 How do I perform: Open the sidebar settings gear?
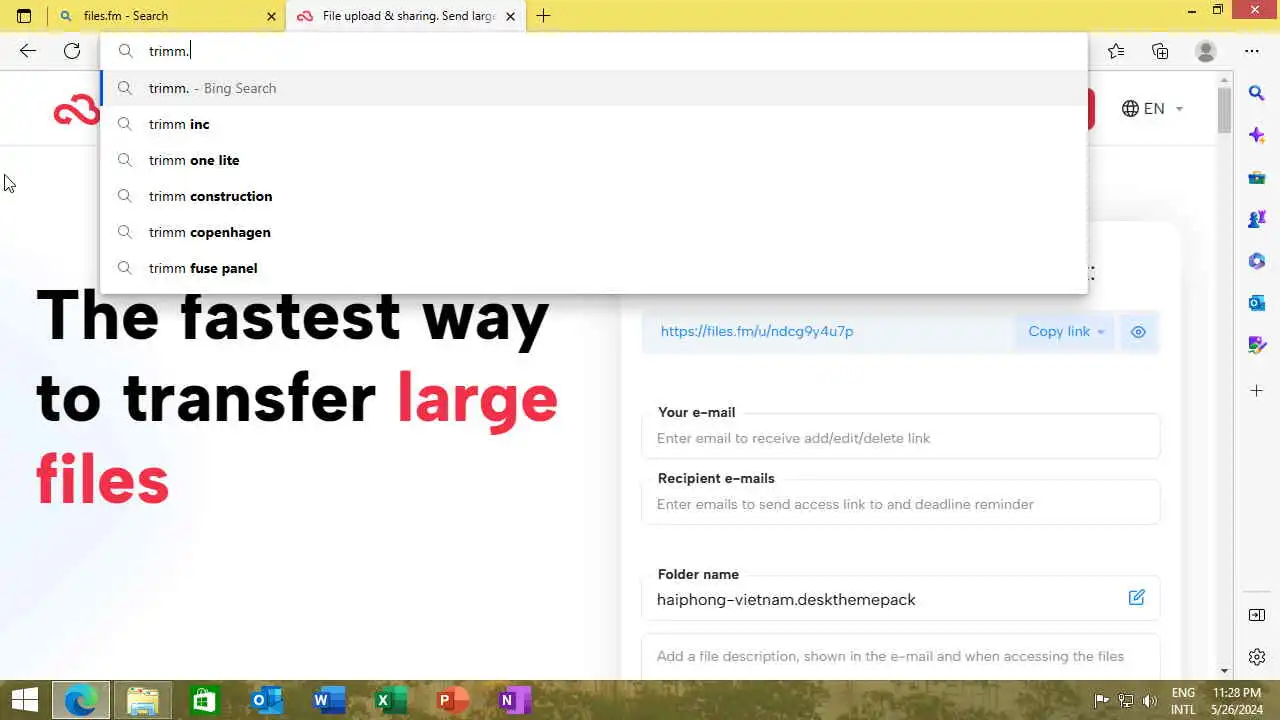[x=1257, y=657]
